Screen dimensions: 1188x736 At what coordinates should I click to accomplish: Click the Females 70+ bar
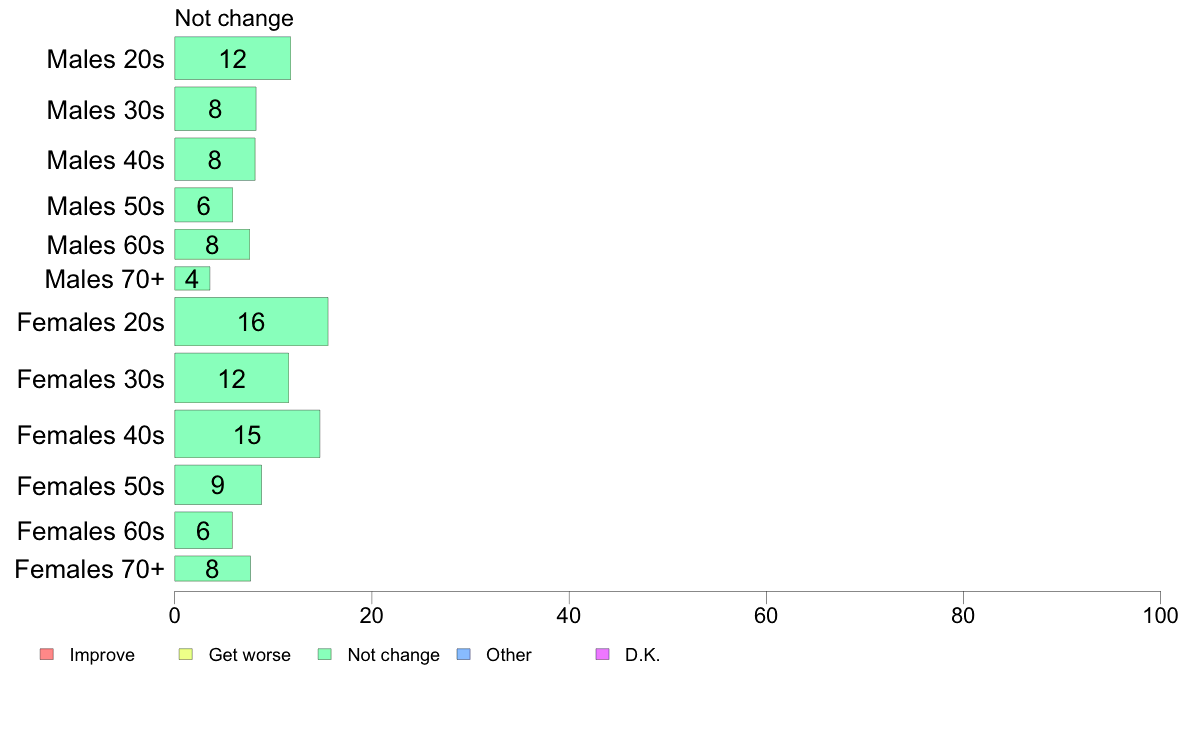212,568
